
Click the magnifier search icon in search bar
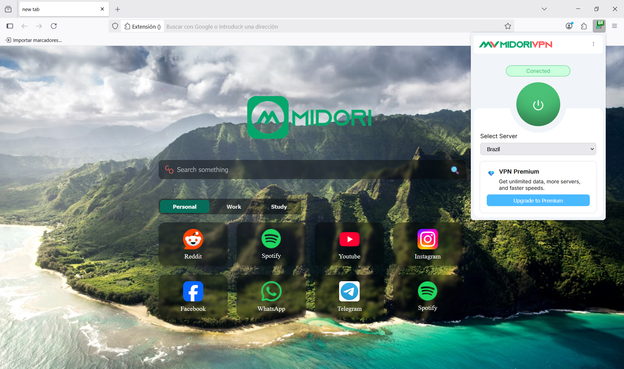click(454, 170)
